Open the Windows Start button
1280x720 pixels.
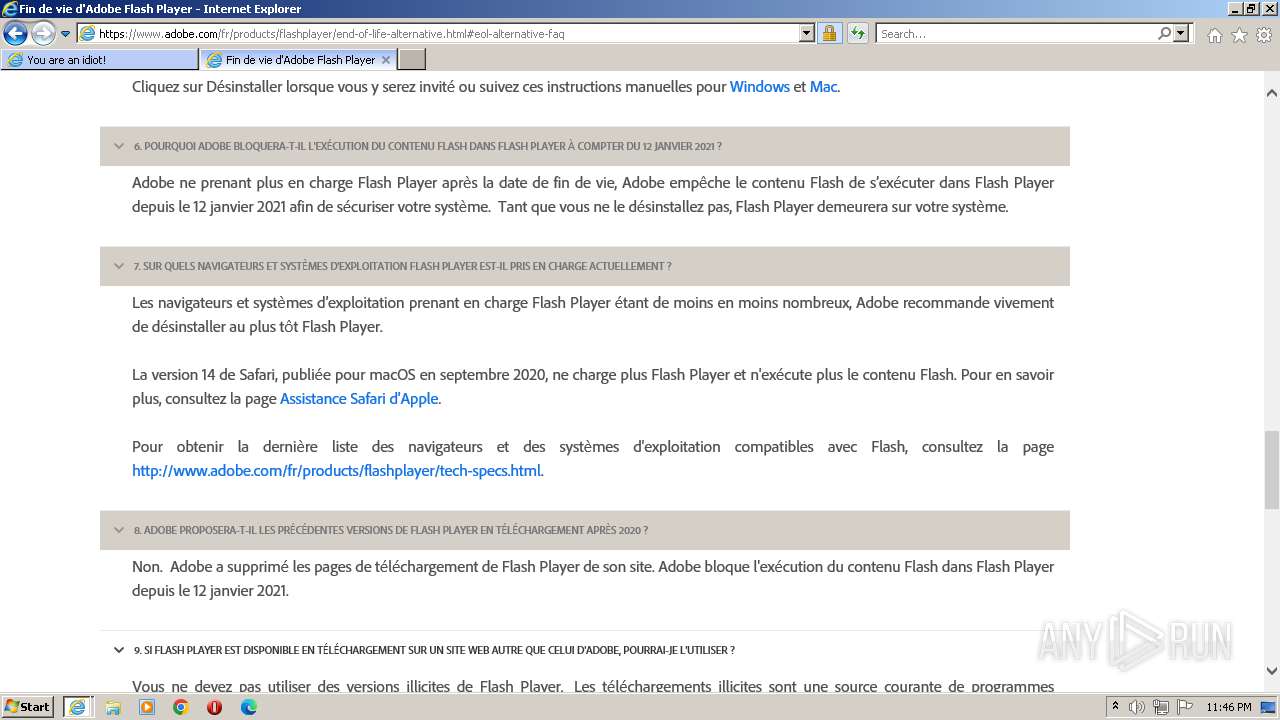(28, 707)
